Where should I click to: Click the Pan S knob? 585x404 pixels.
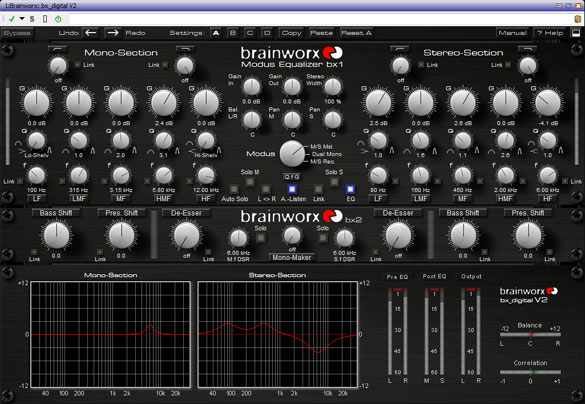(x=333, y=120)
